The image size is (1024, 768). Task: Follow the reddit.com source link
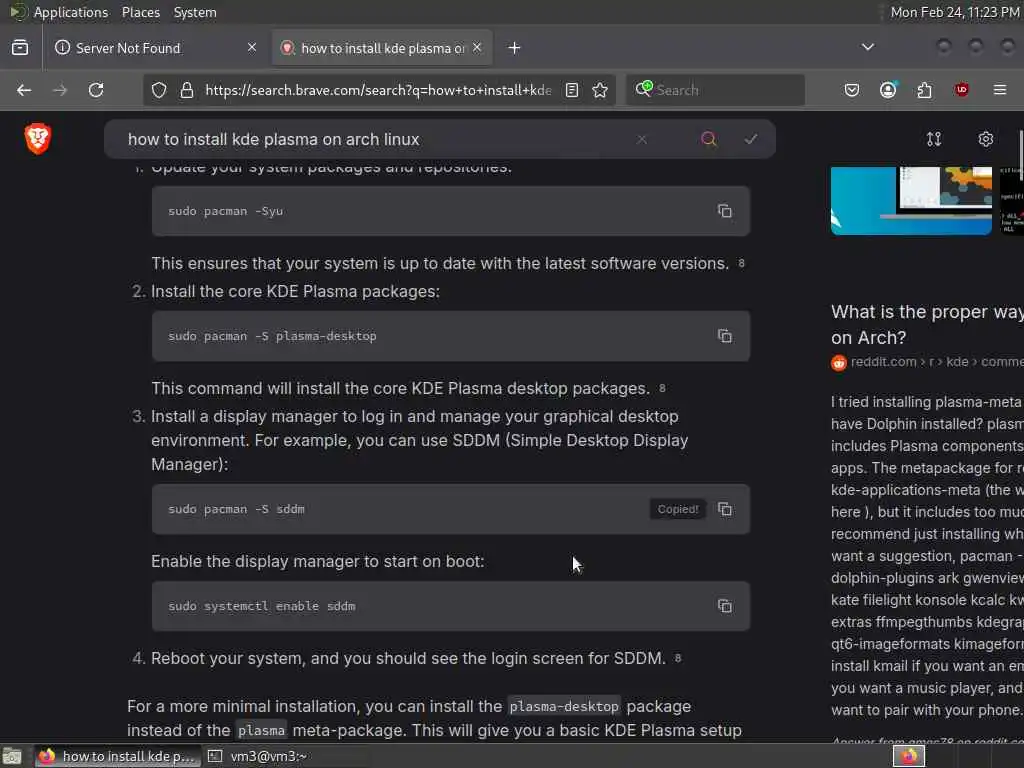(927, 362)
